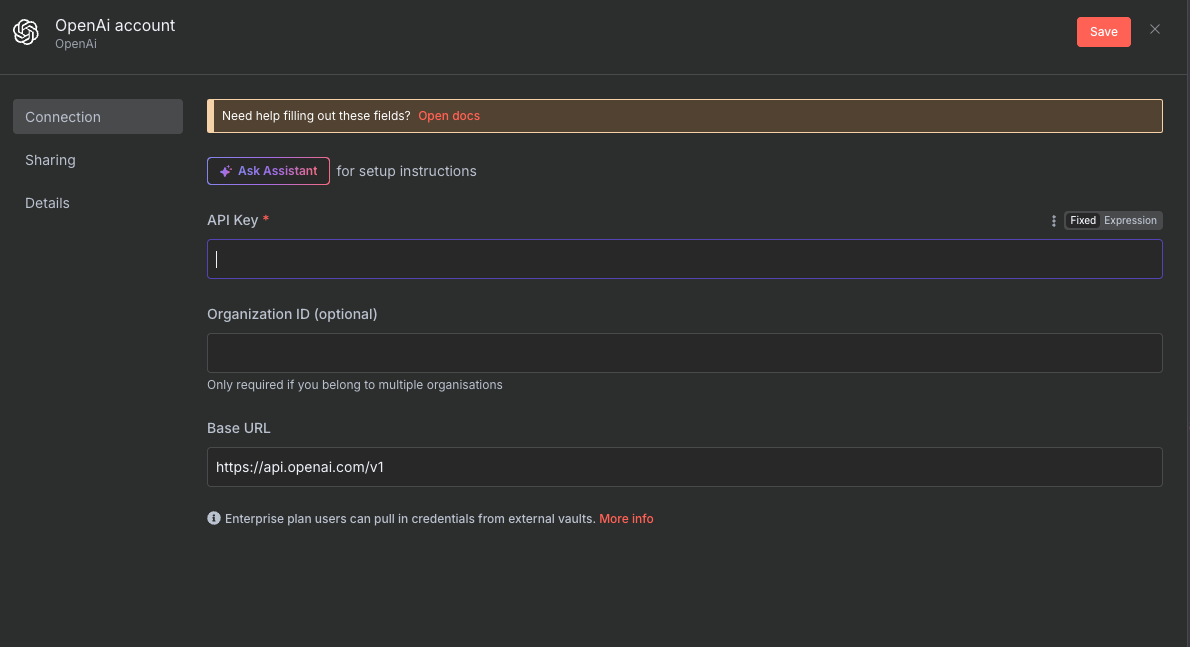Save the OpenAi account credential

1103,32
